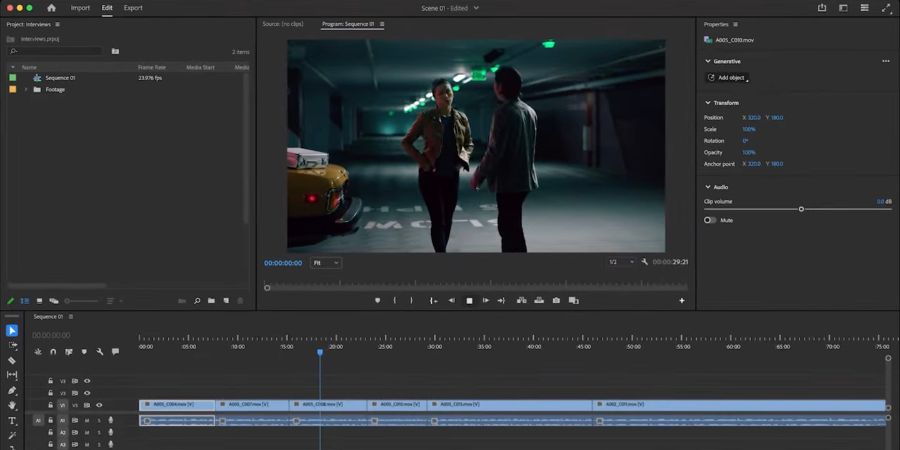Enter full screen video mode icon

(x=886, y=8)
